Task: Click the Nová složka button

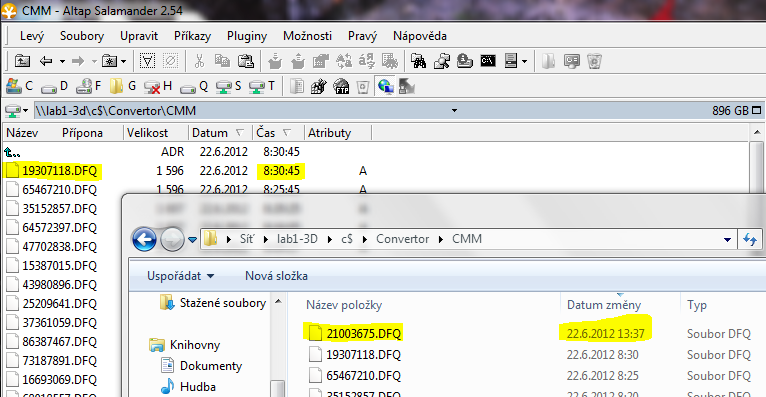Action: (277, 276)
